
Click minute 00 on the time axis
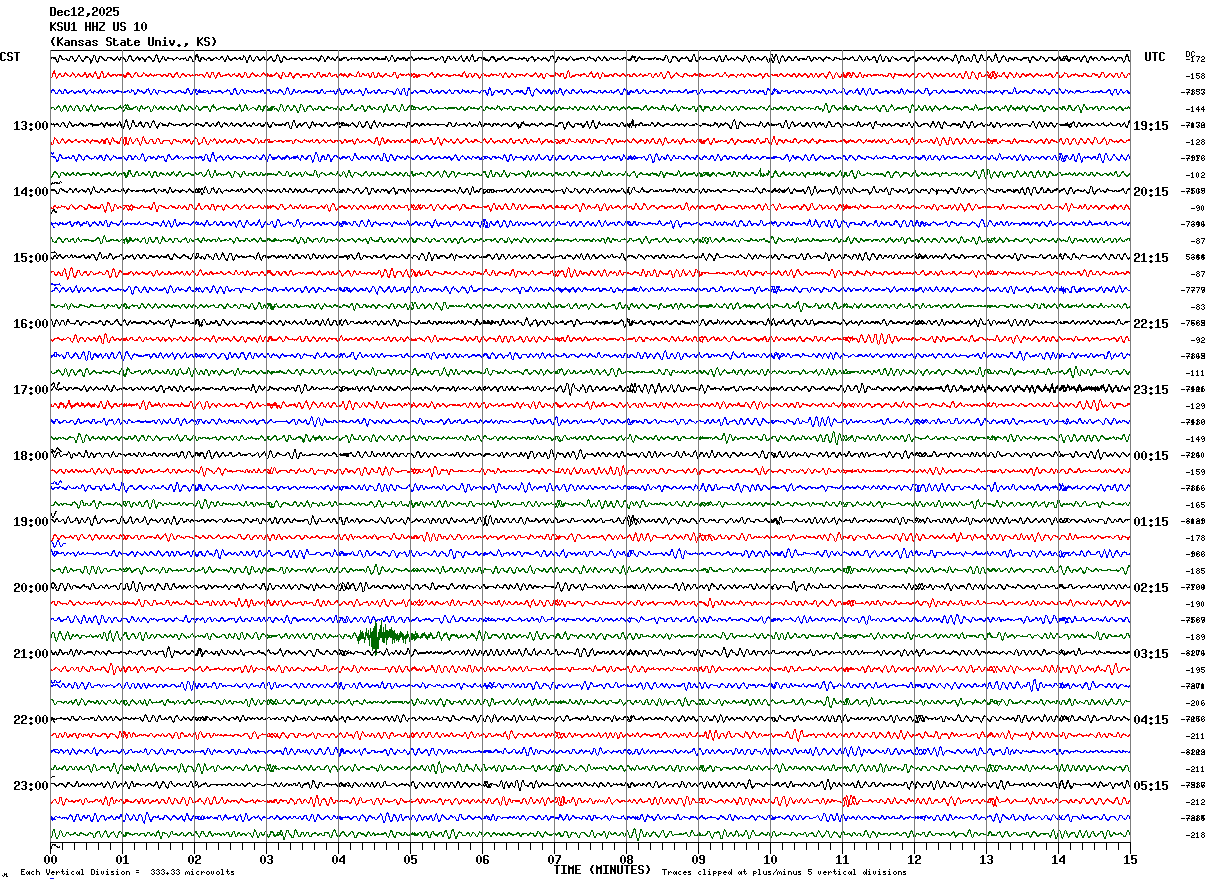point(51,859)
